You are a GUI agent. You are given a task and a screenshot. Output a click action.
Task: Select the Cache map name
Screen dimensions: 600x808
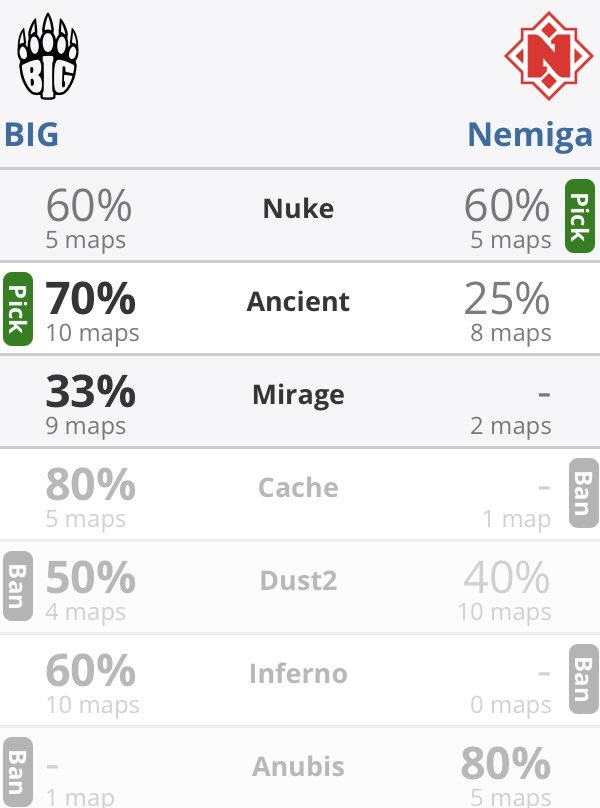coord(298,487)
